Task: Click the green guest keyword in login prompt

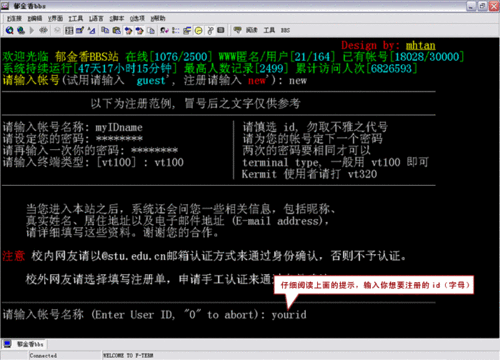Action: pos(151,81)
